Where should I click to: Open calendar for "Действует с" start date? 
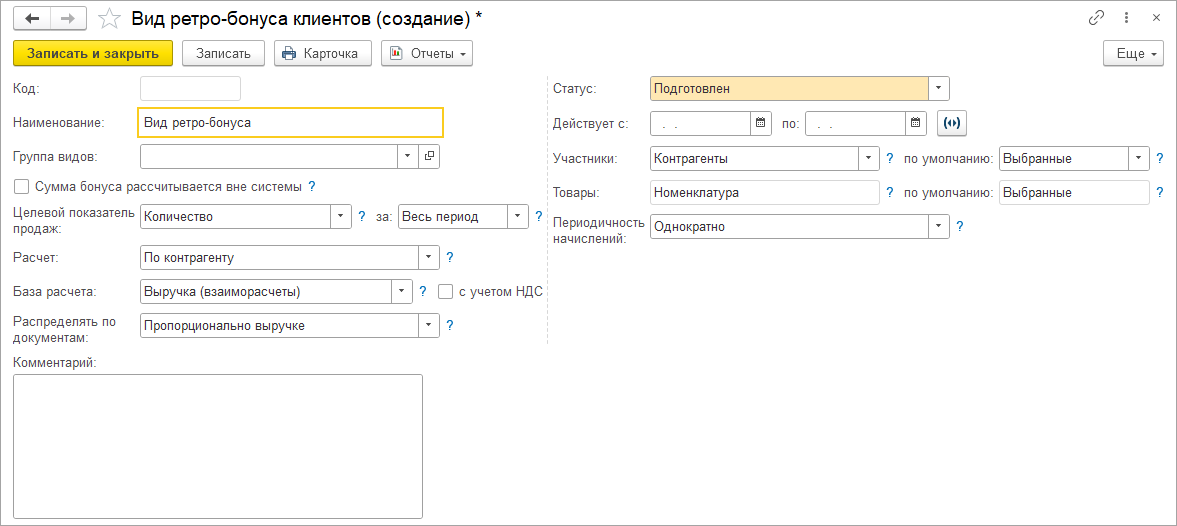761,123
